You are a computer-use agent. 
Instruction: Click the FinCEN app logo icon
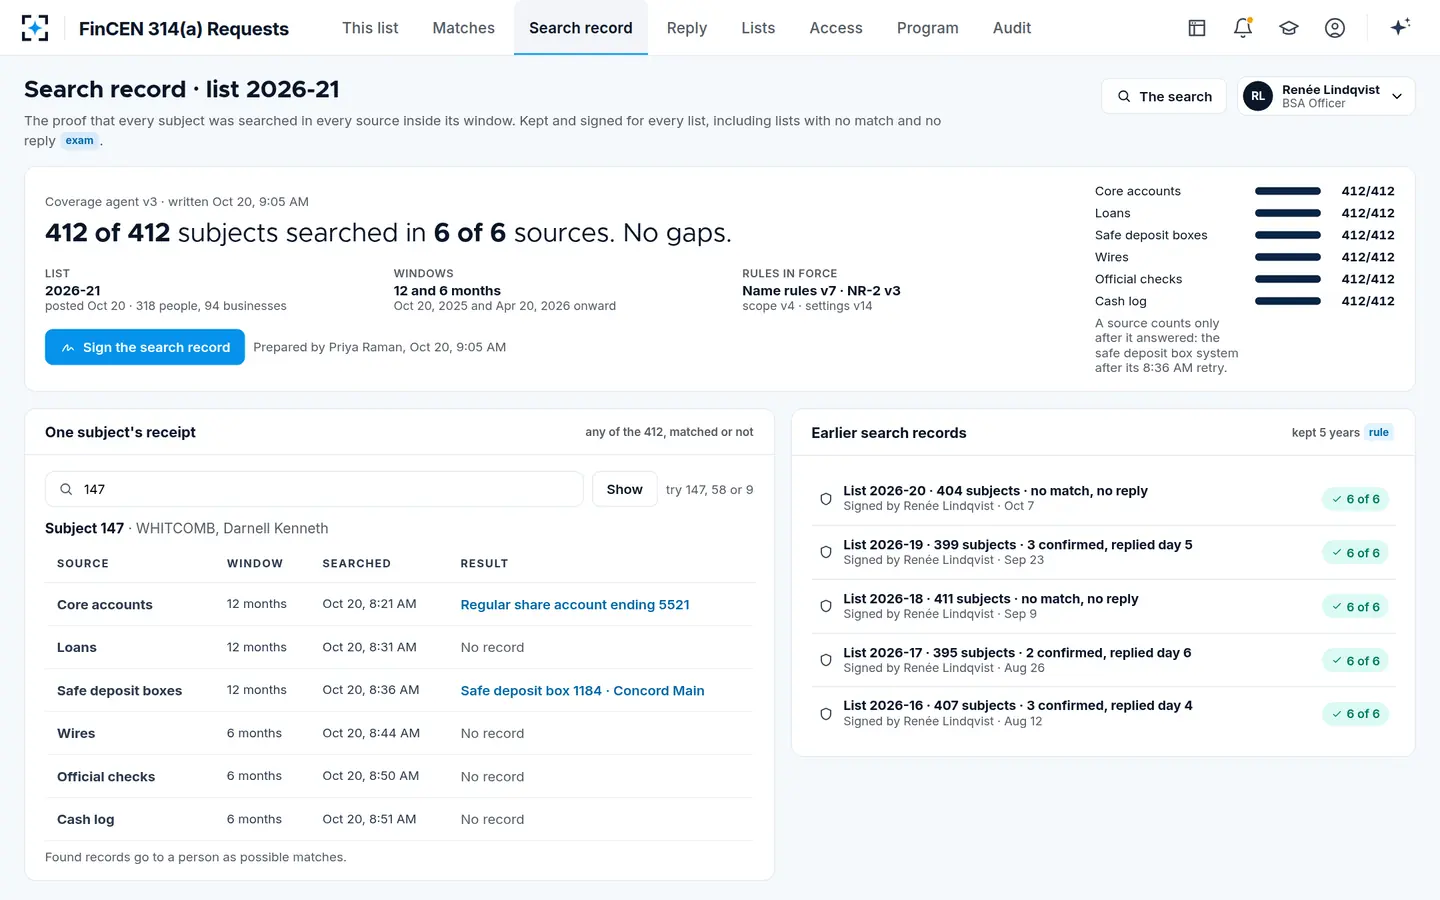tap(35, 28)
